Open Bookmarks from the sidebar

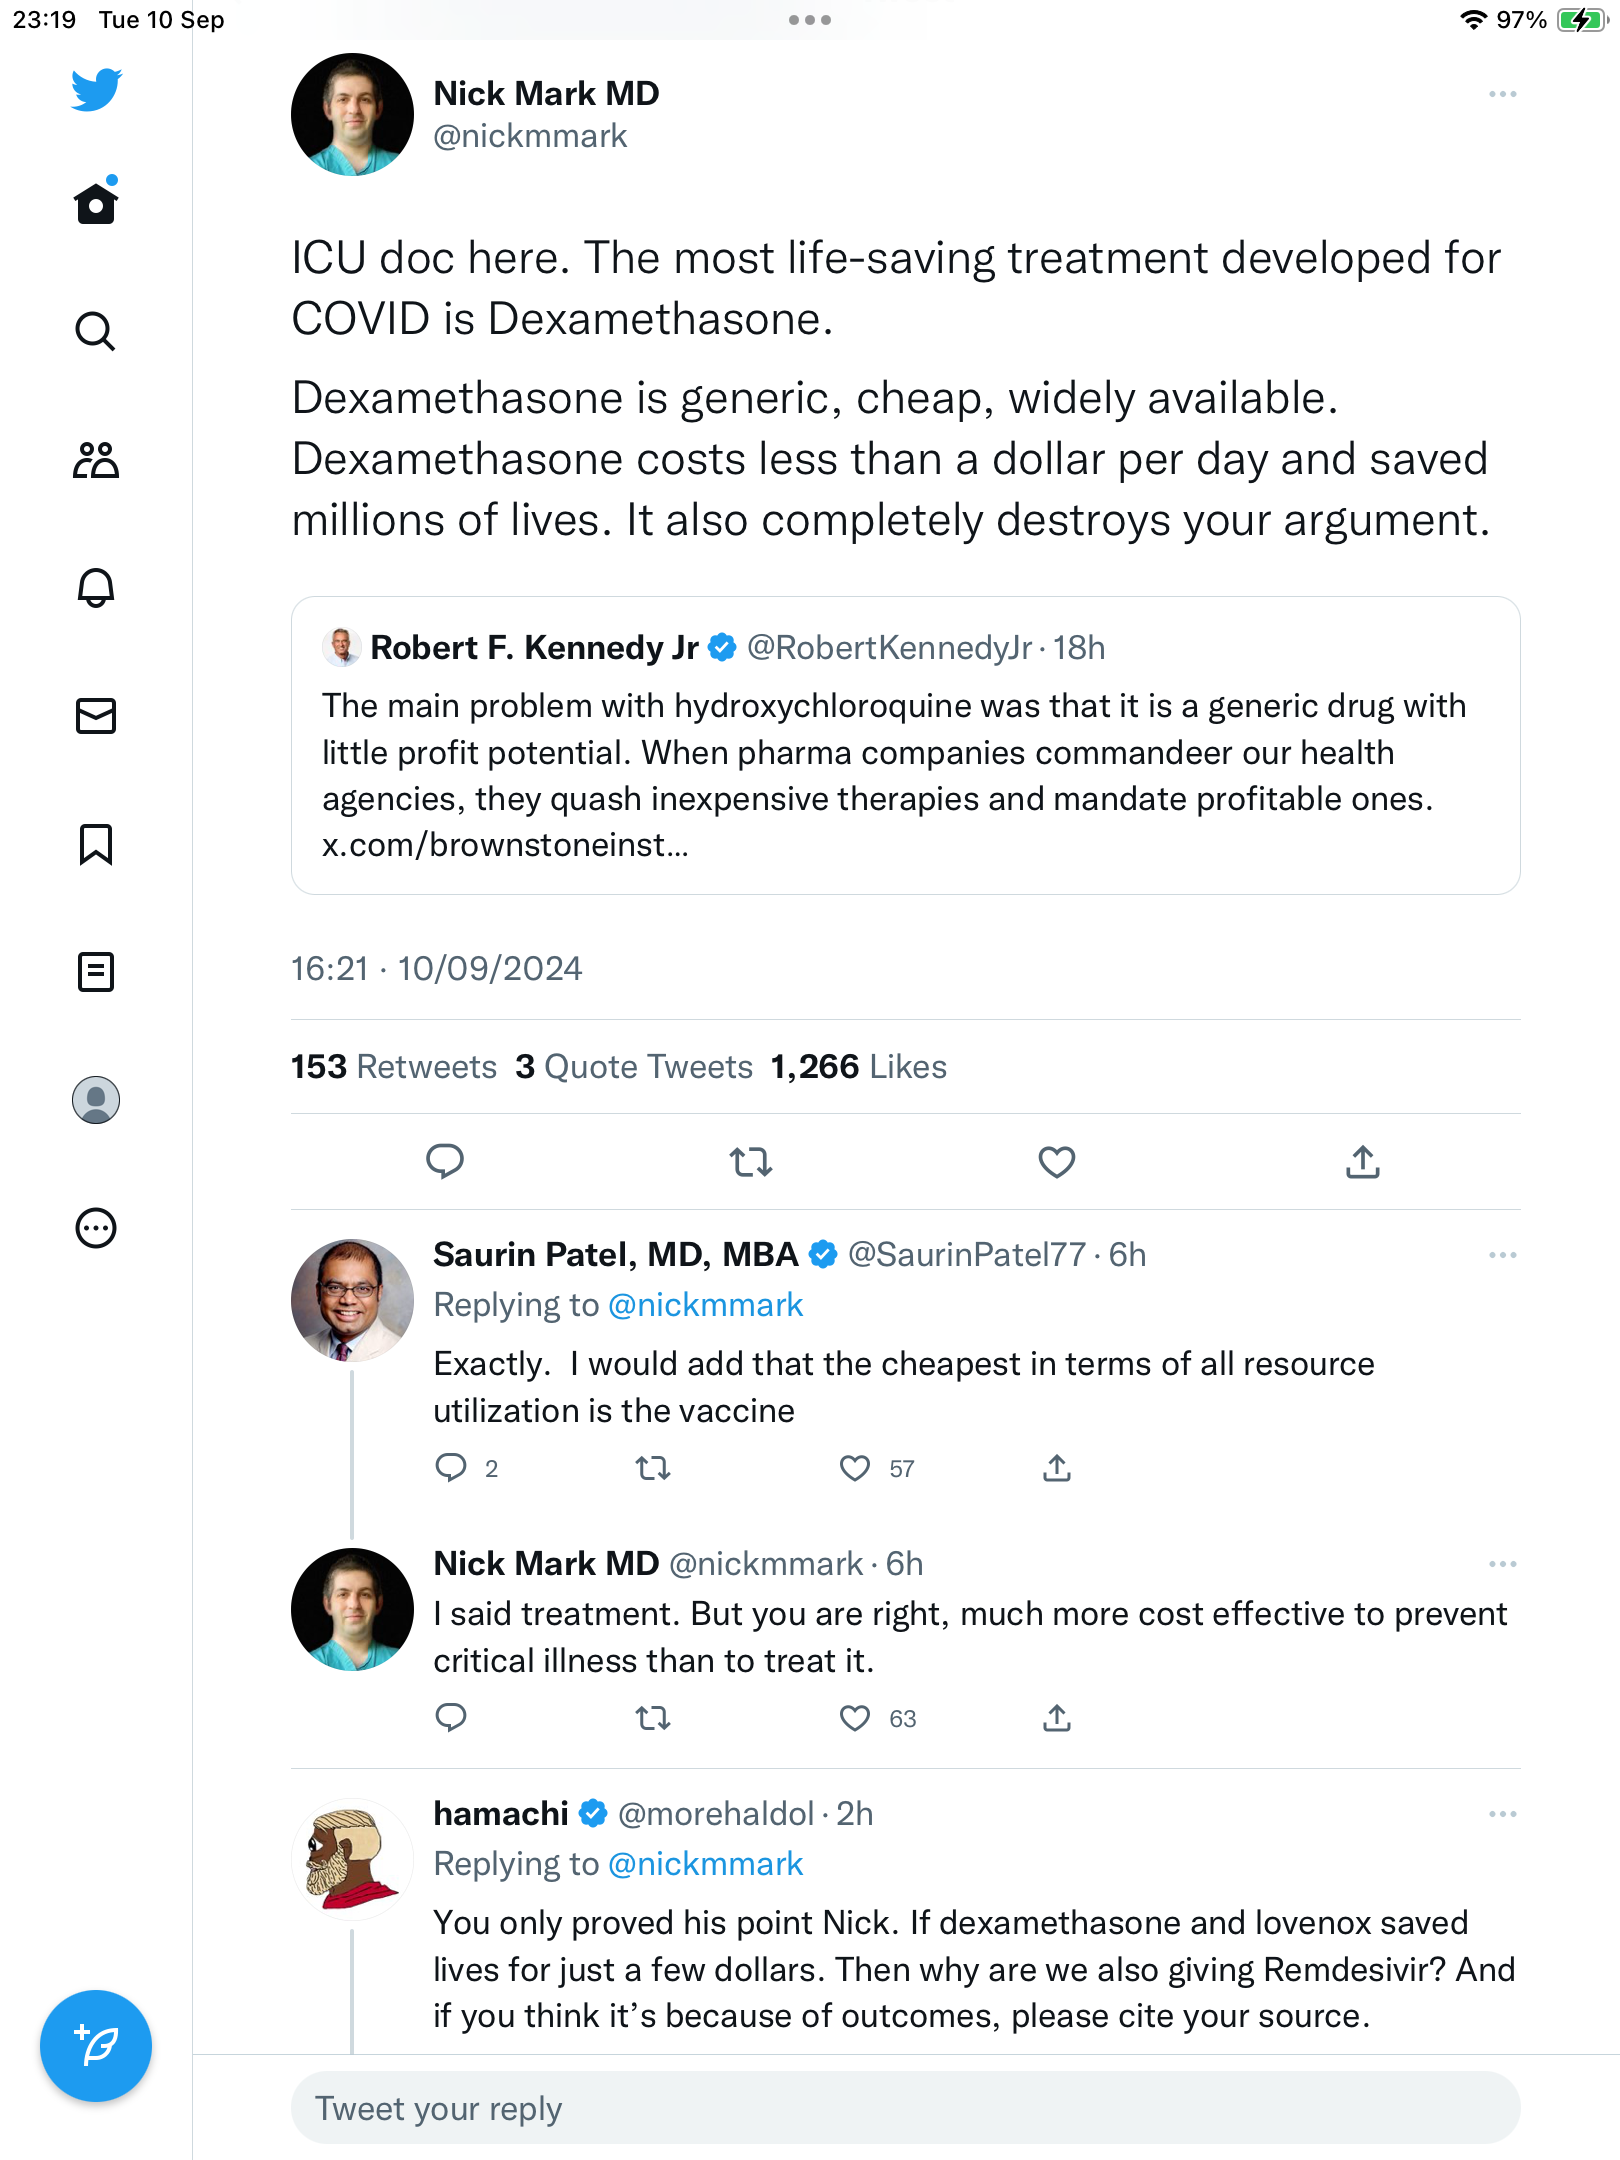pyautogui.click(x=96, y=844)
